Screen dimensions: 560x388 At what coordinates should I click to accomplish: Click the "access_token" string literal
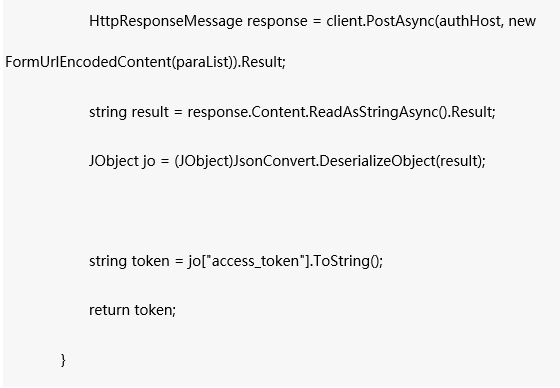tap(256, 261)
